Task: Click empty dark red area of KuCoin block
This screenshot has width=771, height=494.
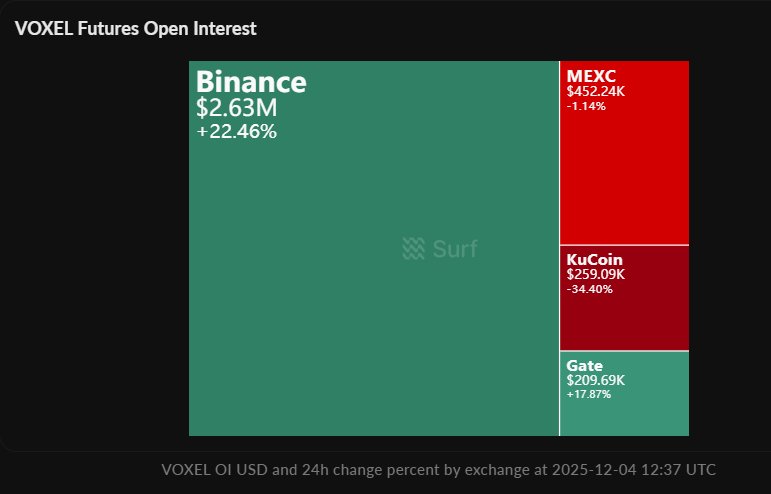Action: pos(624,322)
